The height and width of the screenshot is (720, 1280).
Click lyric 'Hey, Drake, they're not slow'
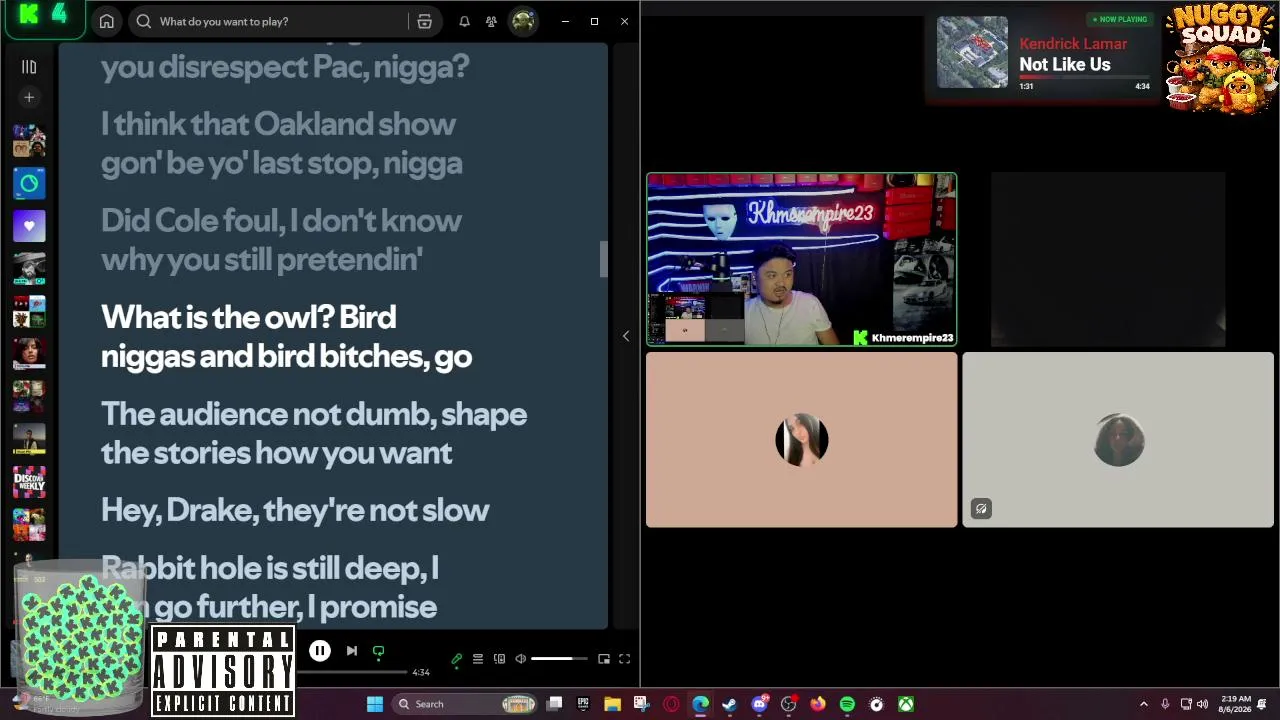295,510
